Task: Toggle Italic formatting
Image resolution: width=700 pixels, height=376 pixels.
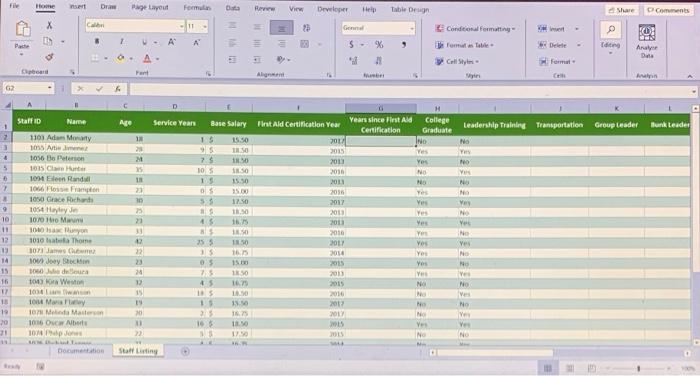Action: [x=121, y=42]
